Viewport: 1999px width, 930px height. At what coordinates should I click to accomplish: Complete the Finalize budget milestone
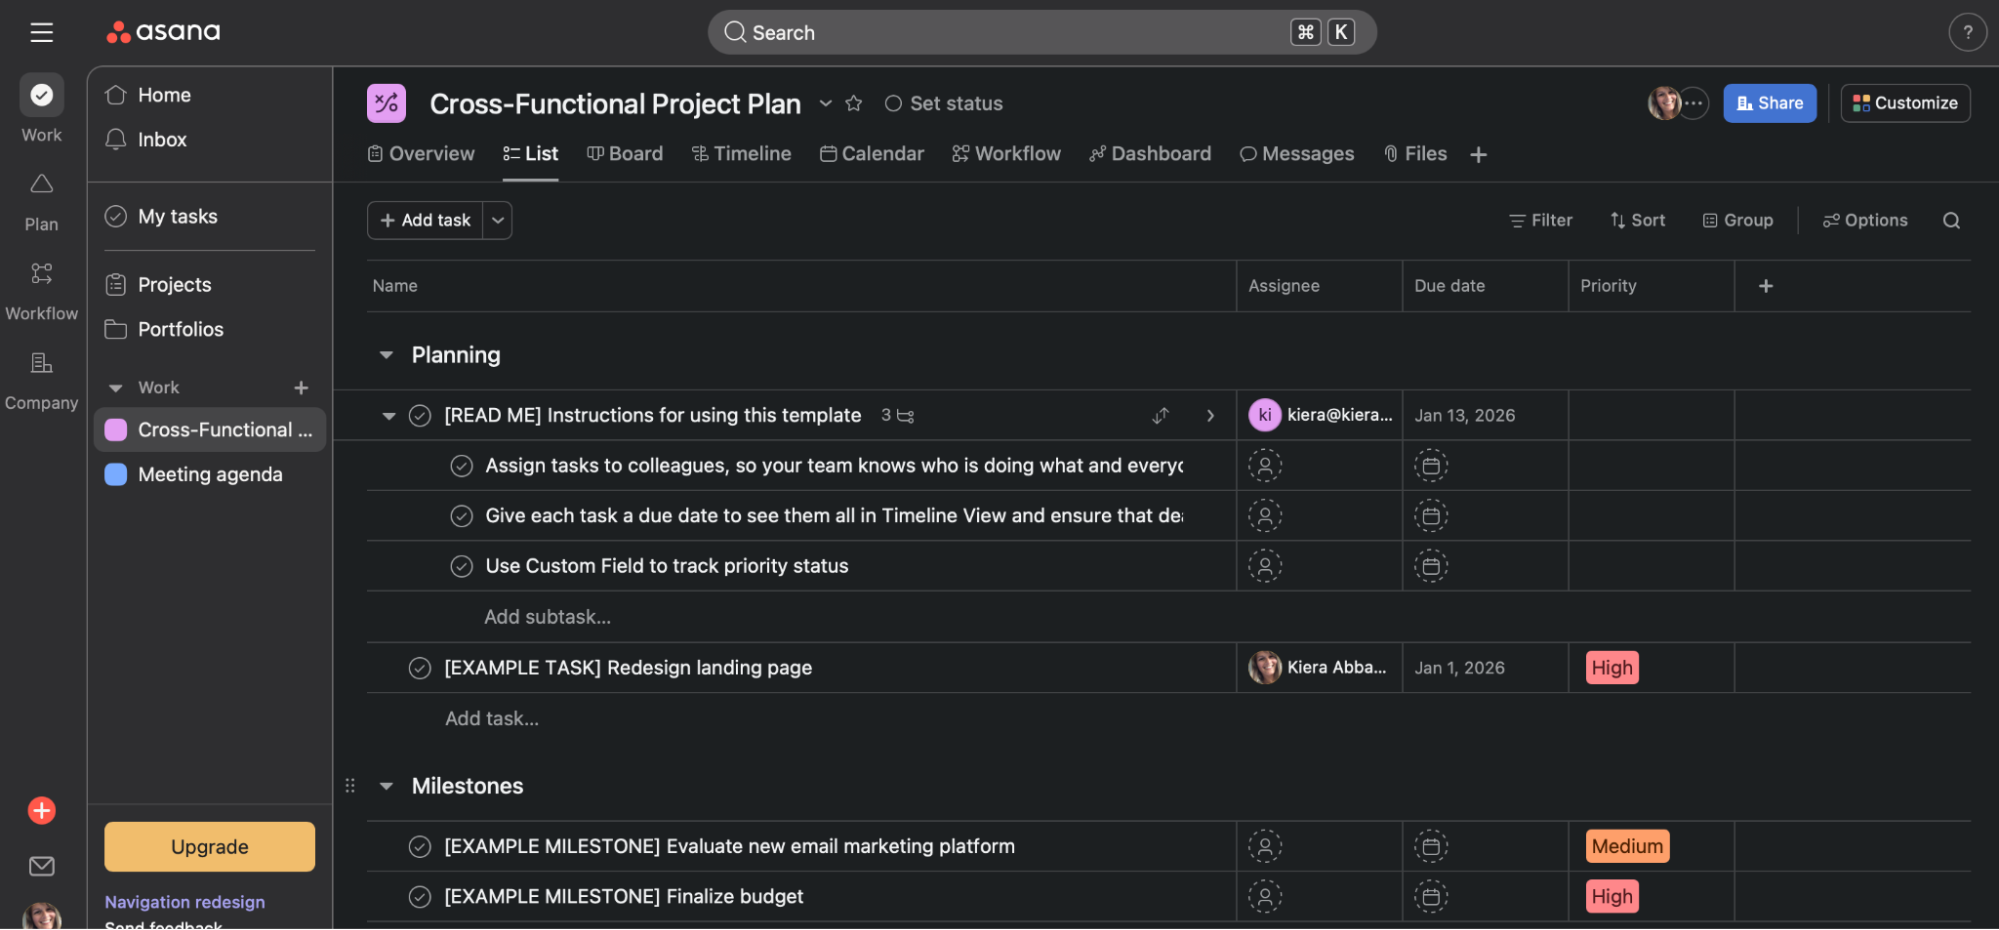419,896
